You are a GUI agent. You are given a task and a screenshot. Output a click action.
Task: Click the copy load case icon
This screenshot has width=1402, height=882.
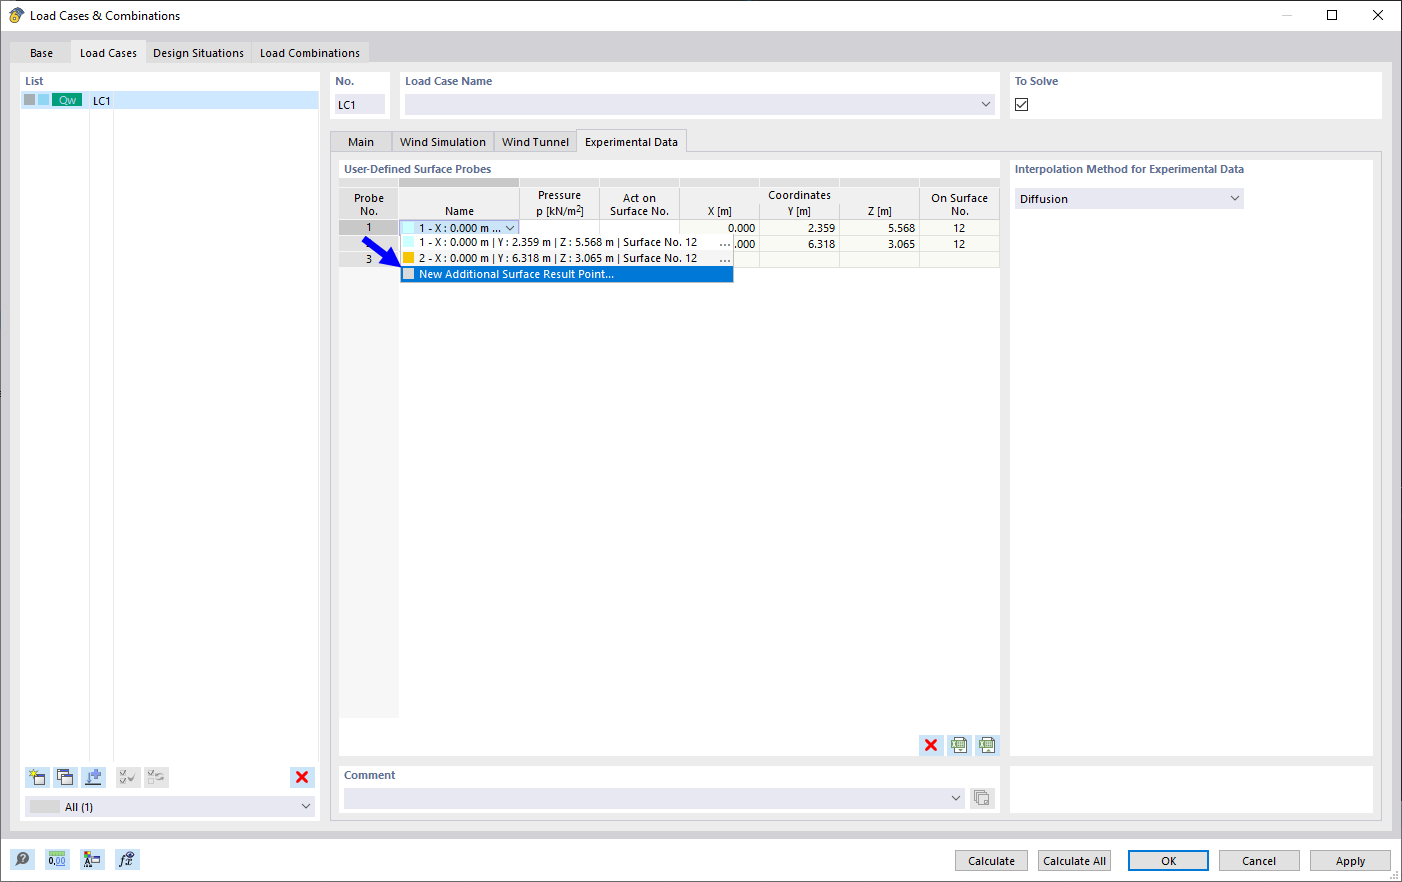click(x=65, y=777)
